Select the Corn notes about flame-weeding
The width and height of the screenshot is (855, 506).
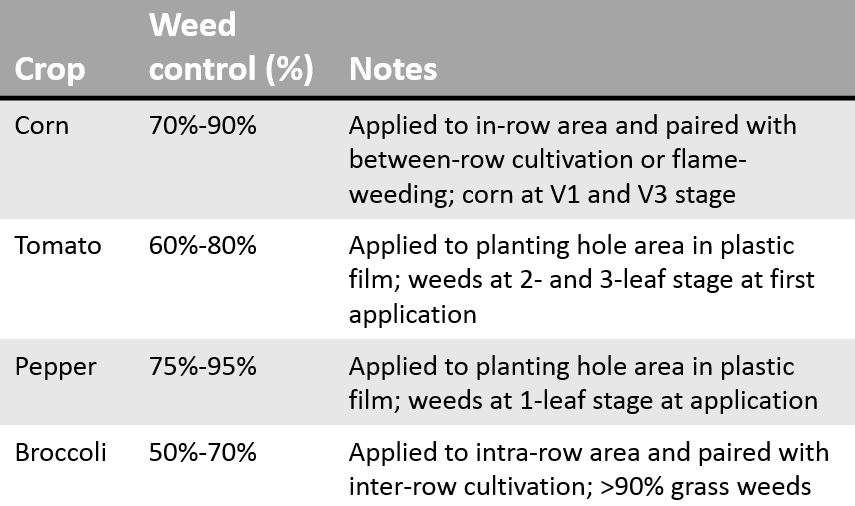[573, 160]
